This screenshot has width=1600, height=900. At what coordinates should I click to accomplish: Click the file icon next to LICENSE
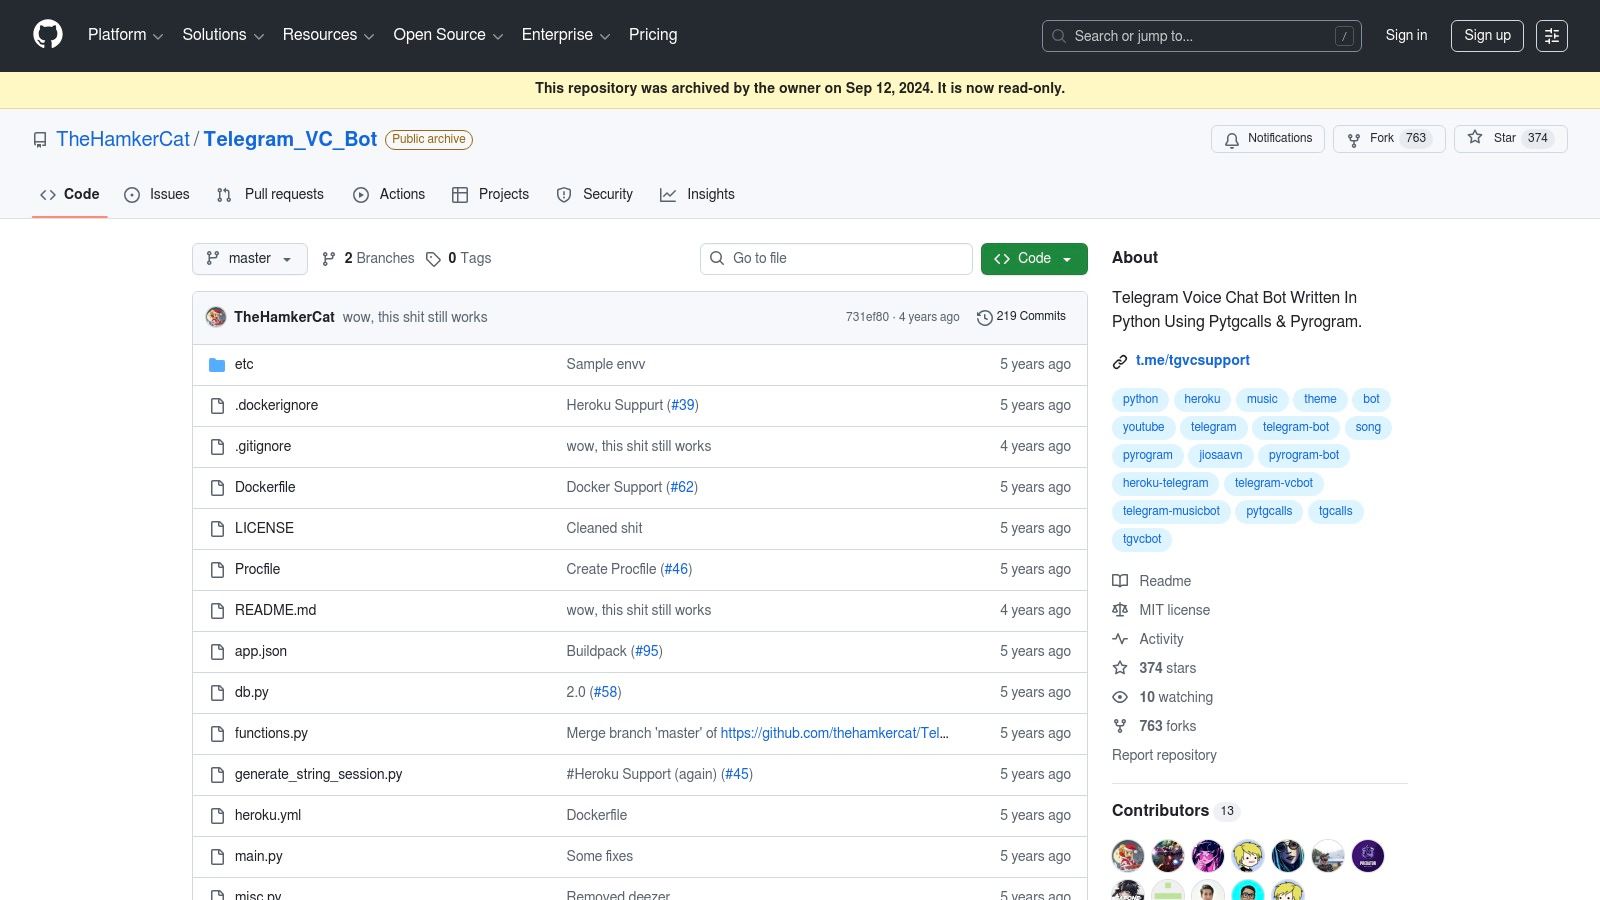(217, 529)
